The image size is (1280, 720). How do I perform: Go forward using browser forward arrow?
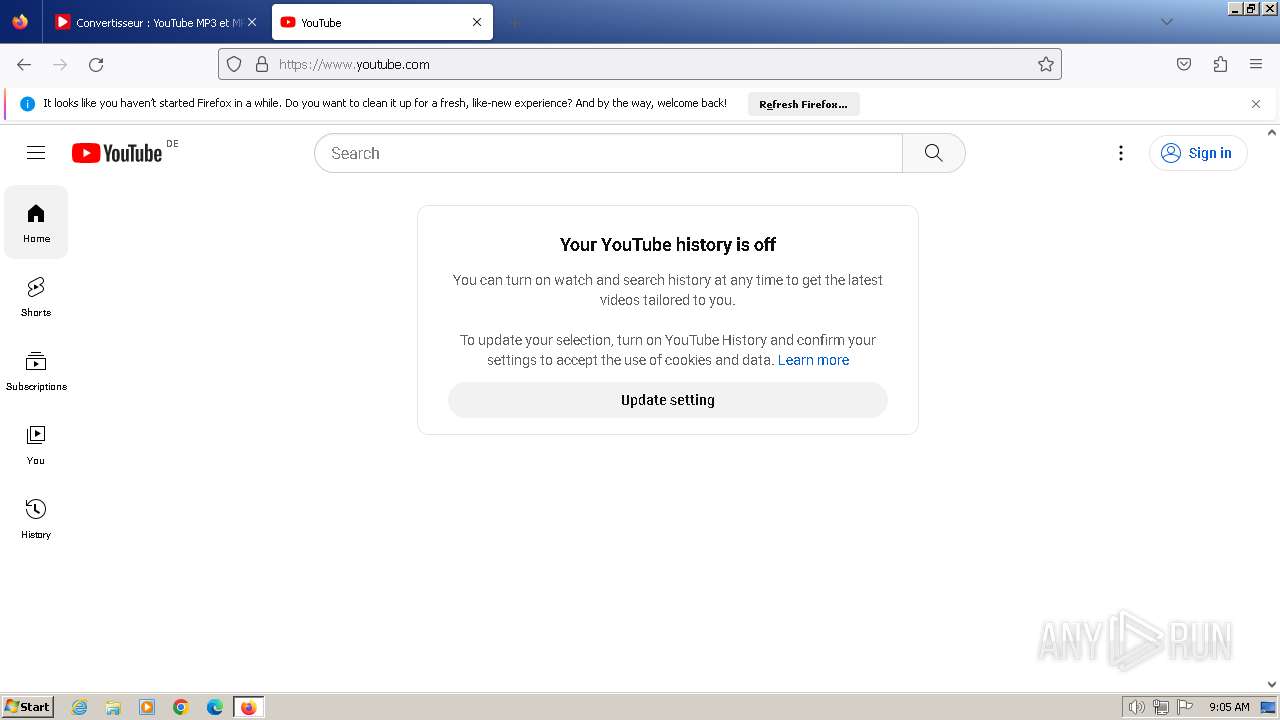60,64
